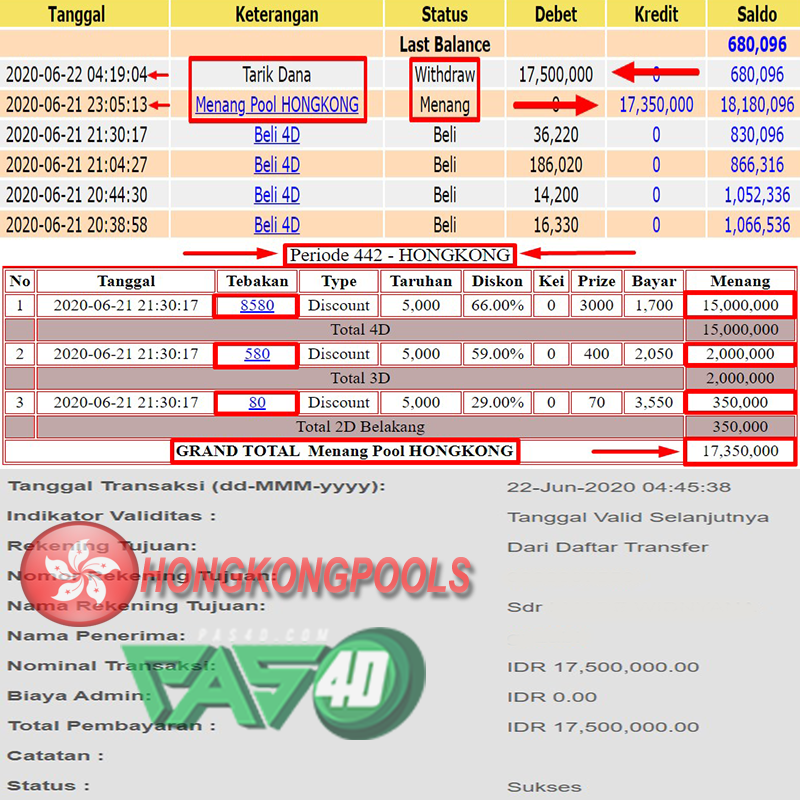Select the 186,020 debet amount

[556, 165]
